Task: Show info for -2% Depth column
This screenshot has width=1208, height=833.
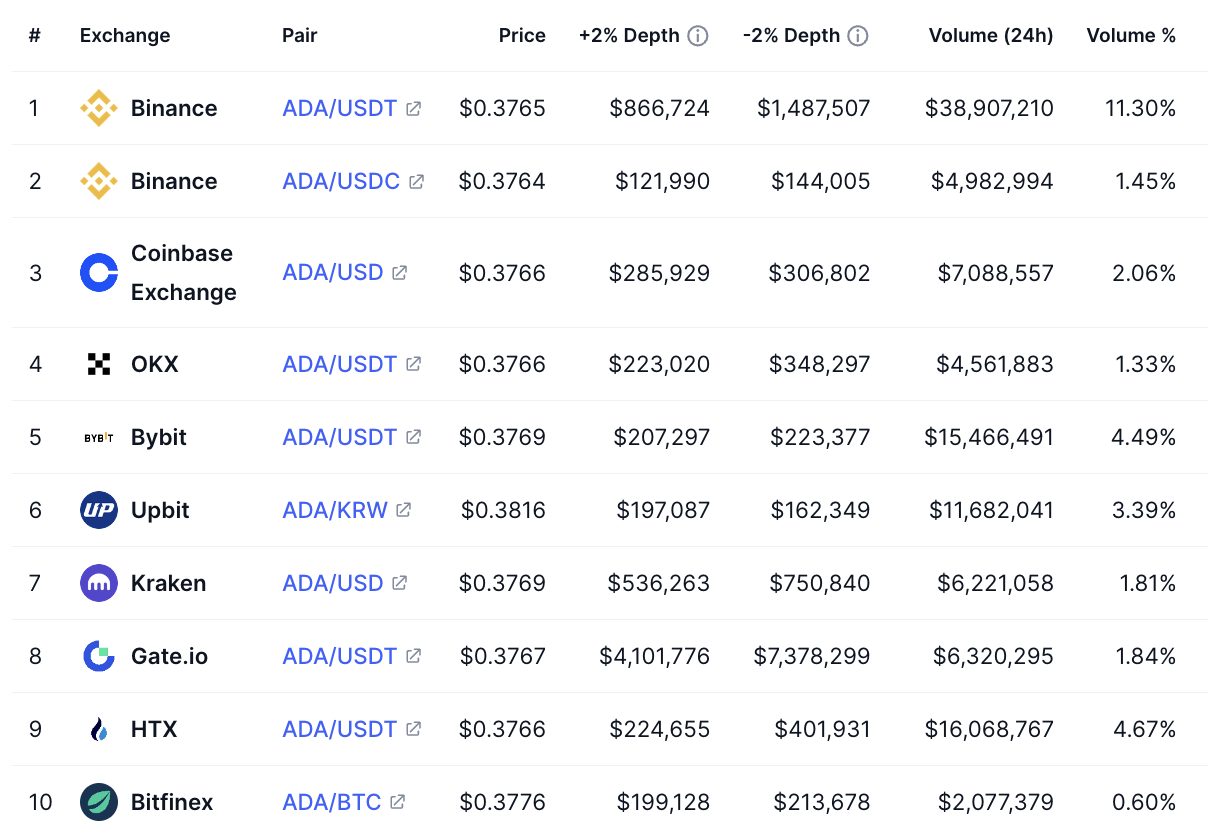Action: point(858,36)
